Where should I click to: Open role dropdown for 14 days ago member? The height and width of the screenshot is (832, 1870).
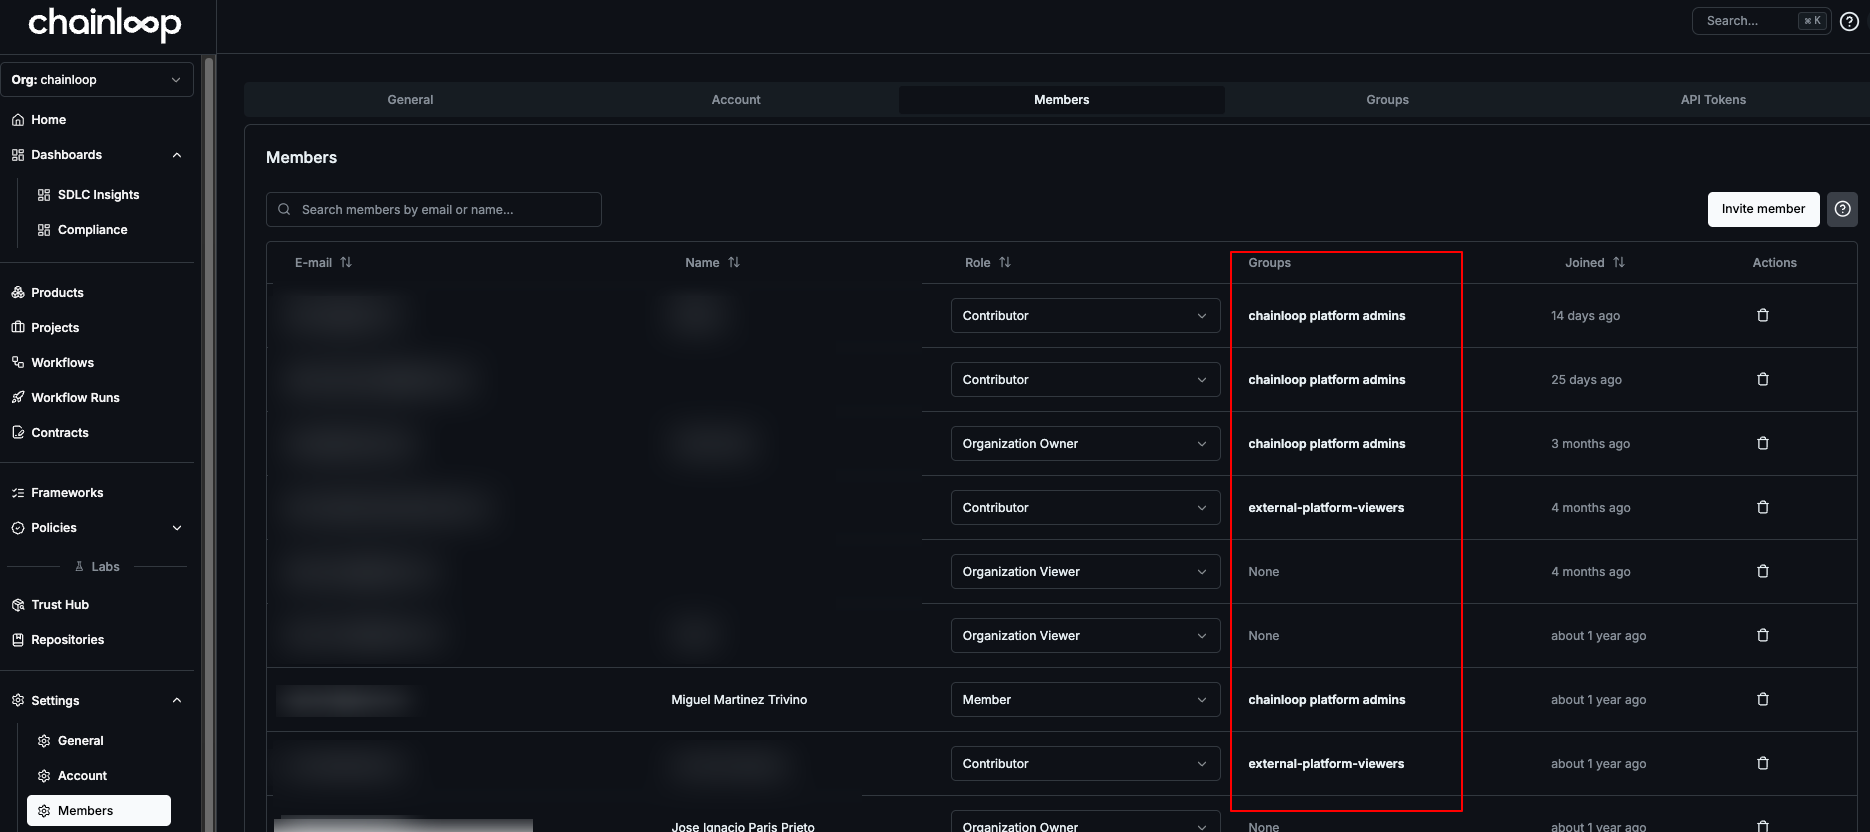pyautogui.click(x=1085, y=315)
